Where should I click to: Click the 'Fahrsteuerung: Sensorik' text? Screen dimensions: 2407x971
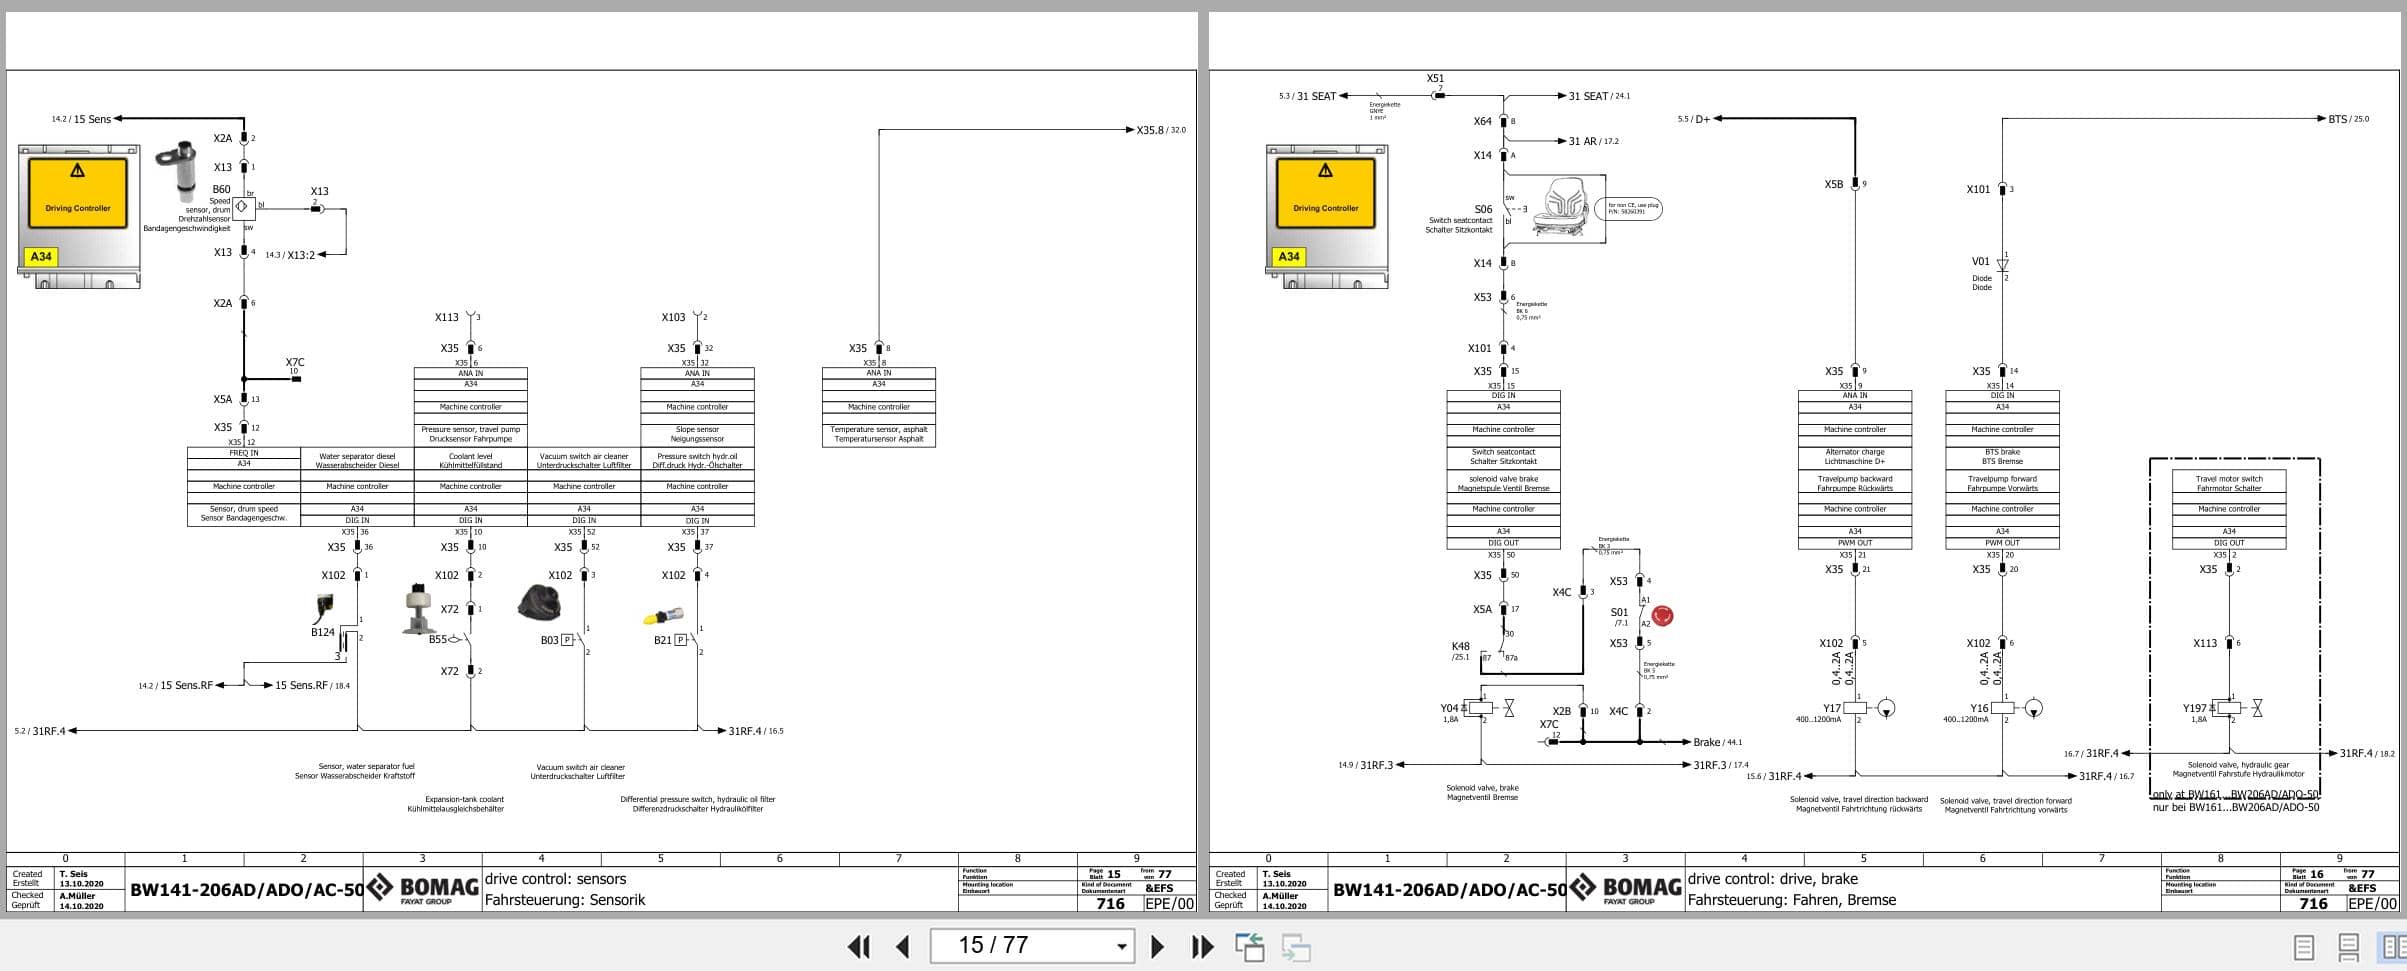click(565, 900)
